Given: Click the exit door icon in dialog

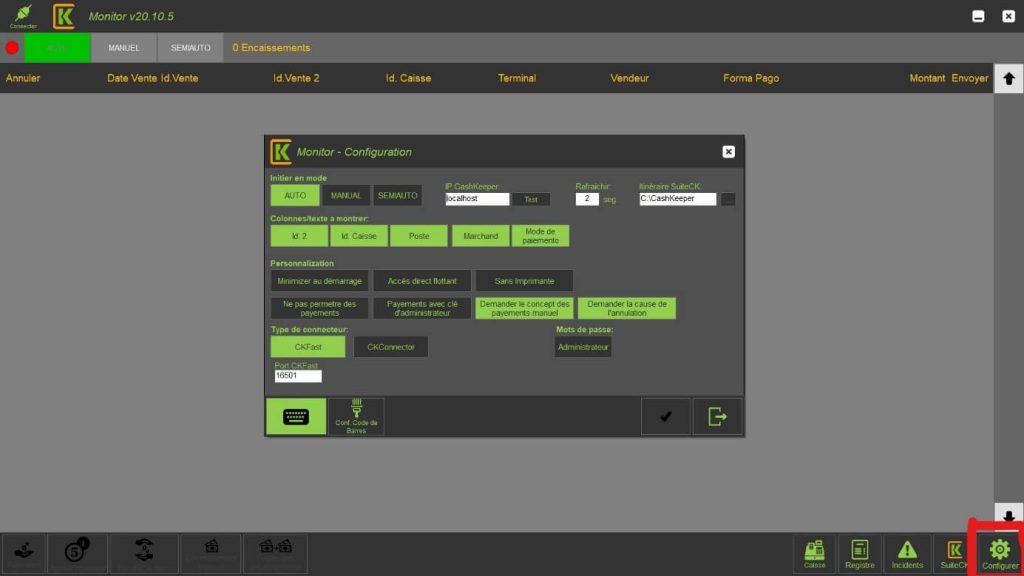Looking at the screenshot, I should click(717, 417).
